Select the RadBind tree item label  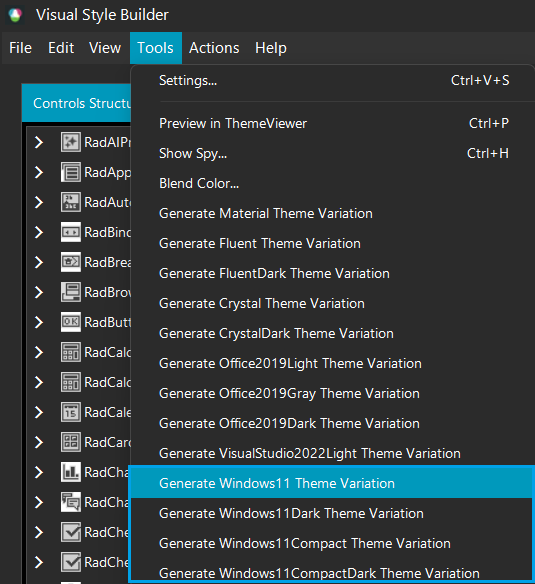[x=108, y=232]
